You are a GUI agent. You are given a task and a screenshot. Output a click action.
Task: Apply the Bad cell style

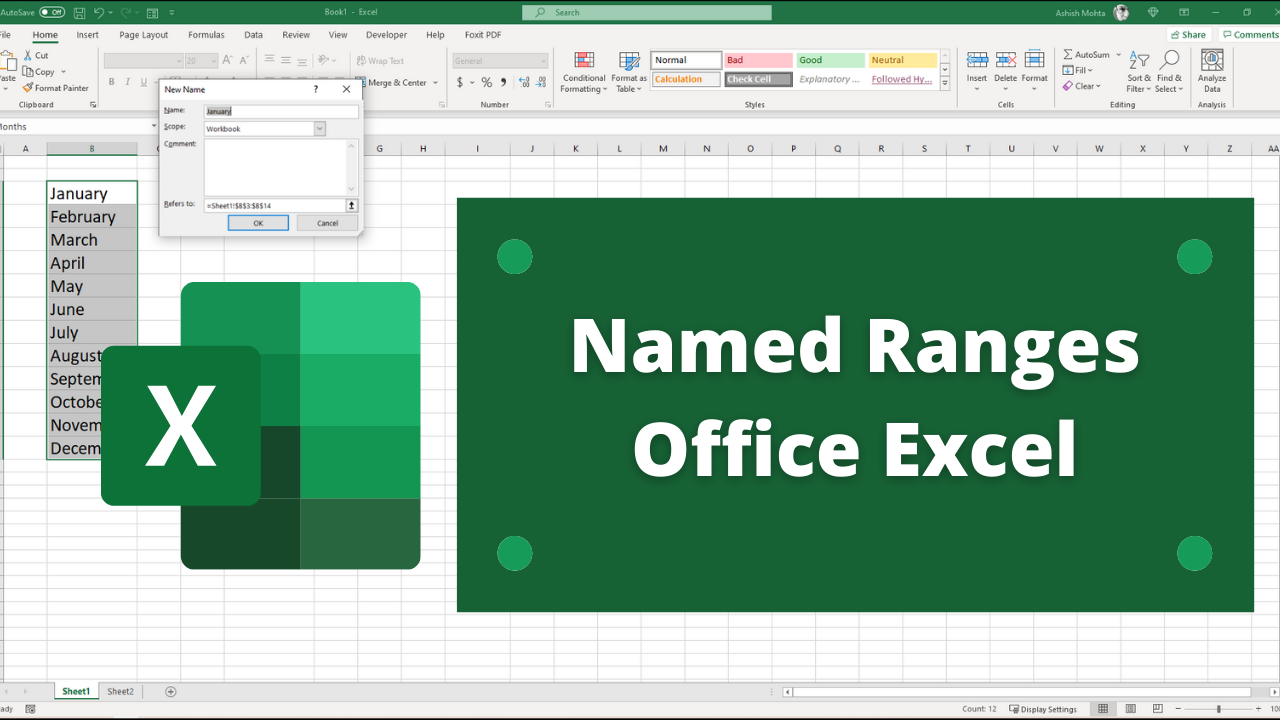click(x=758, y=60)
